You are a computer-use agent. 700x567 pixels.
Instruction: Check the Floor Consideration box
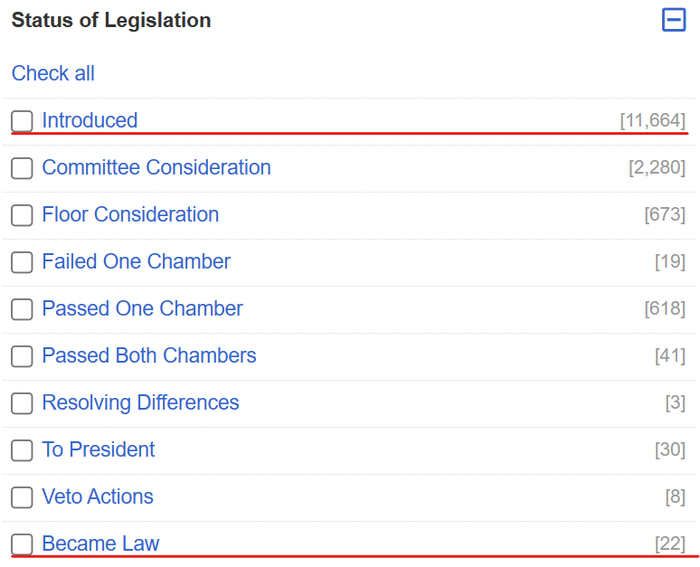pos(22,215)
